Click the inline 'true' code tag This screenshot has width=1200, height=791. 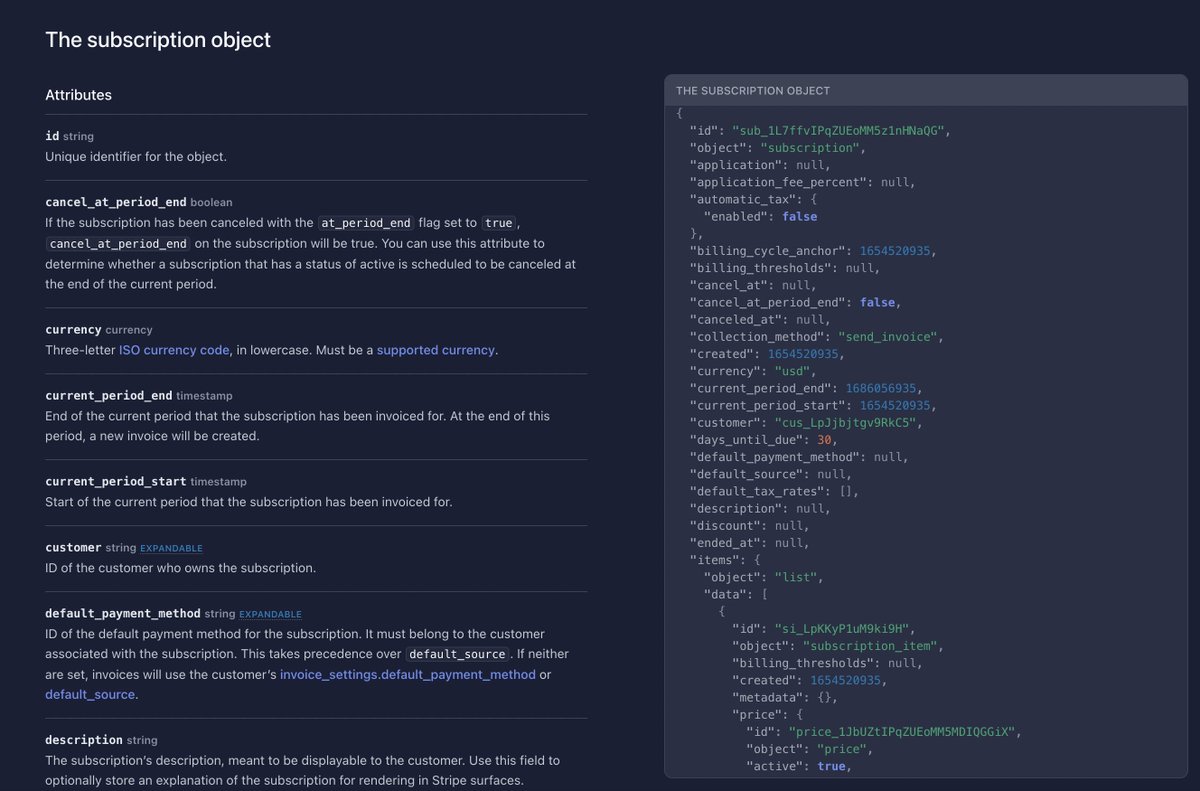[x=498, y=223]
